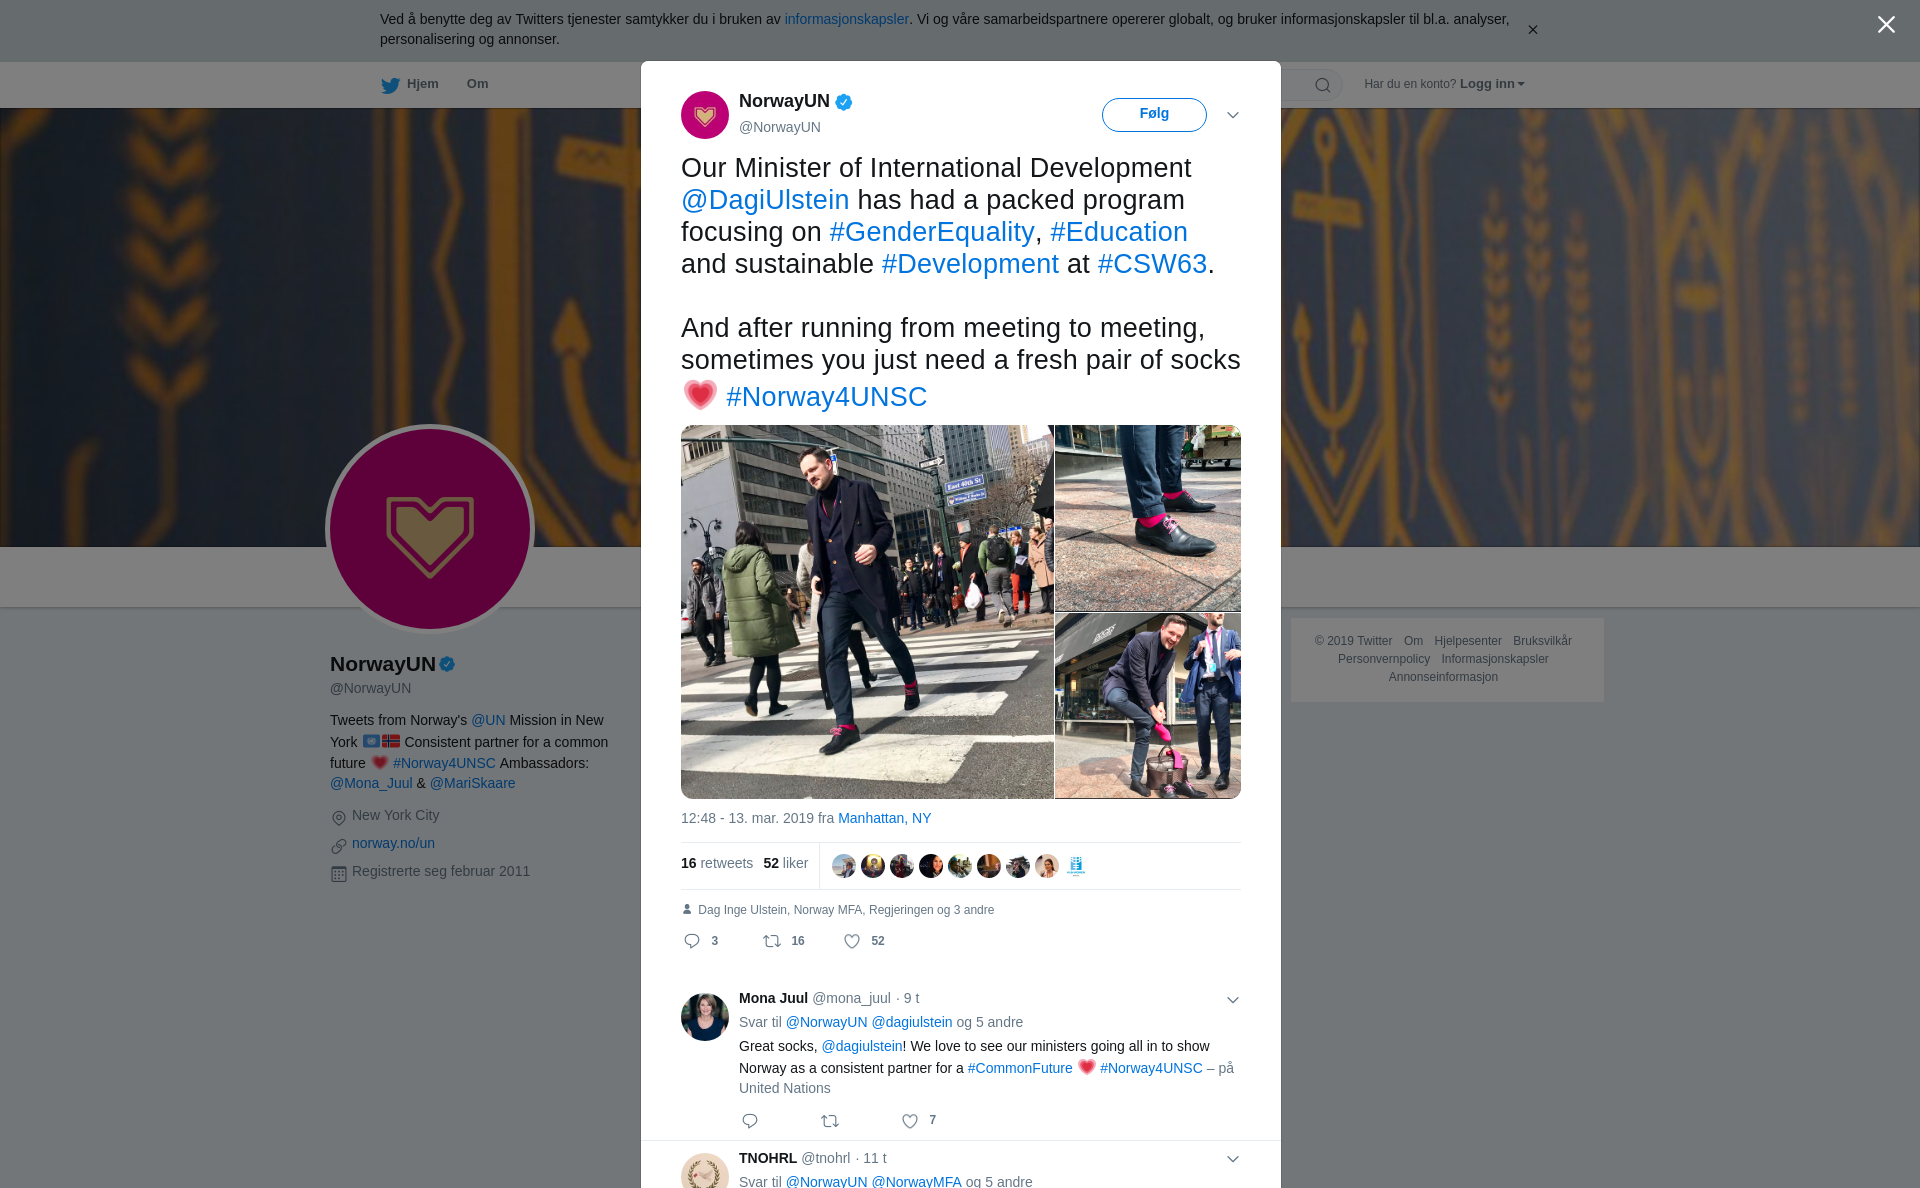Like Mona Juul's reply with 7 likes
This screenshot has height=1188, width=1920.
tap(910, 1121)
